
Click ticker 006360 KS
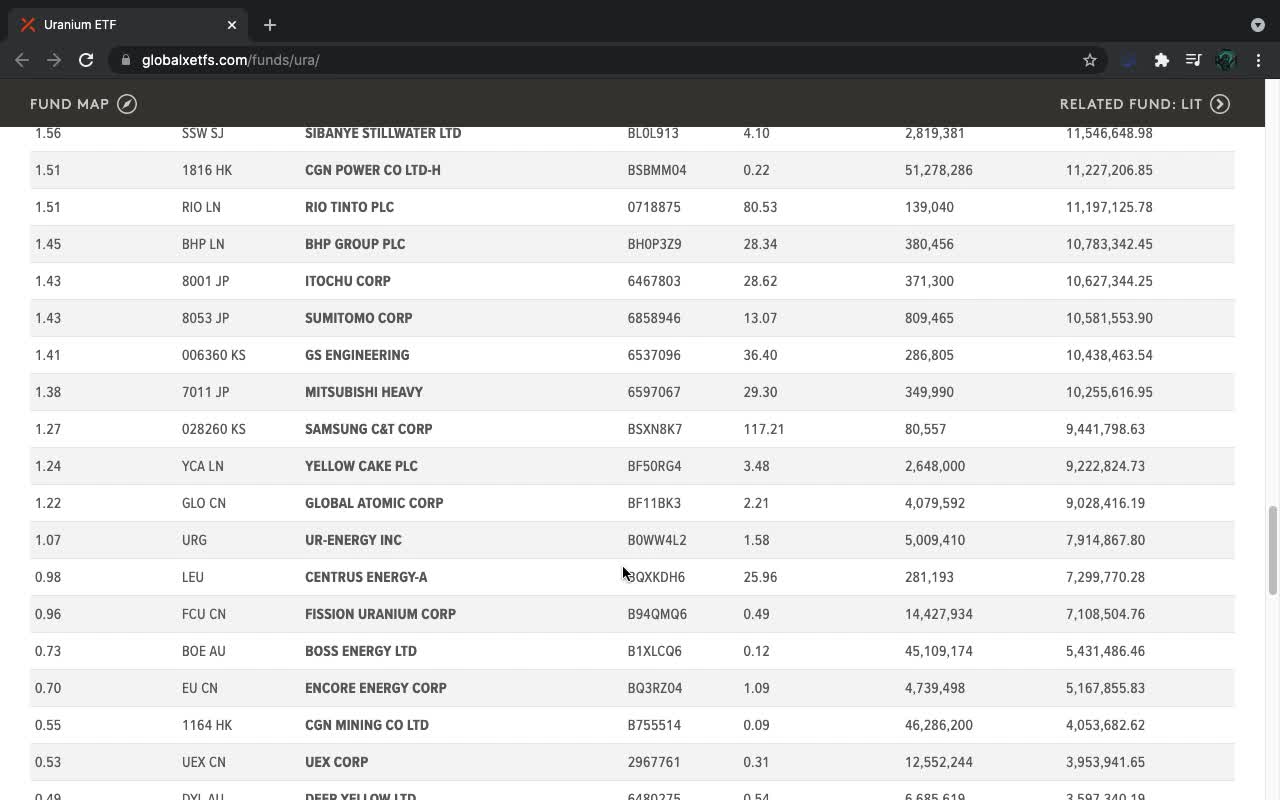[x=214, y=355]
